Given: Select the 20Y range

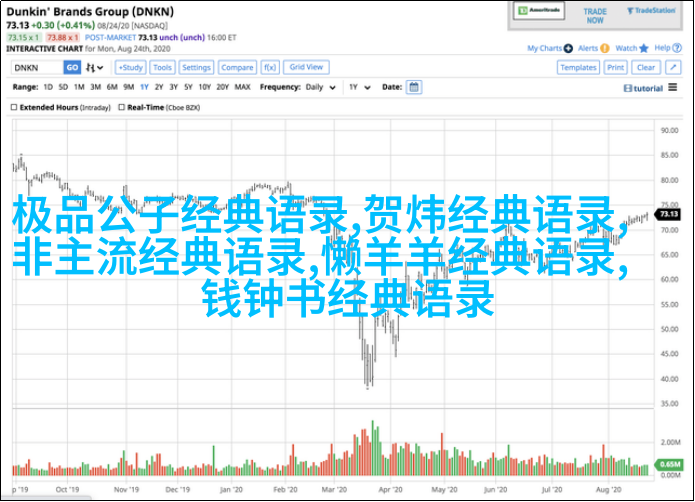Looking at the screenshot, I should click(223, 87).
